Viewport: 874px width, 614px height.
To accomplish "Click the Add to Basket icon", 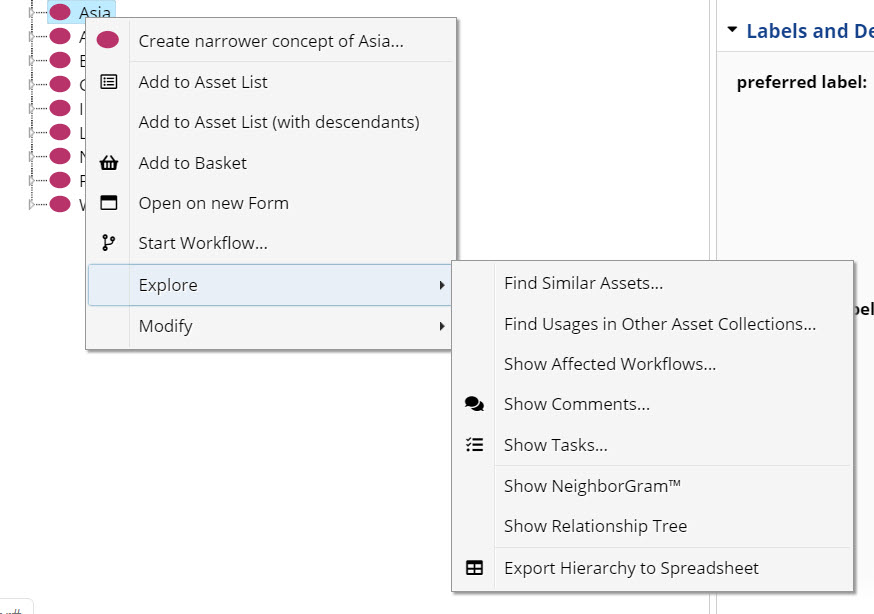I will click(x=109, y=163).
